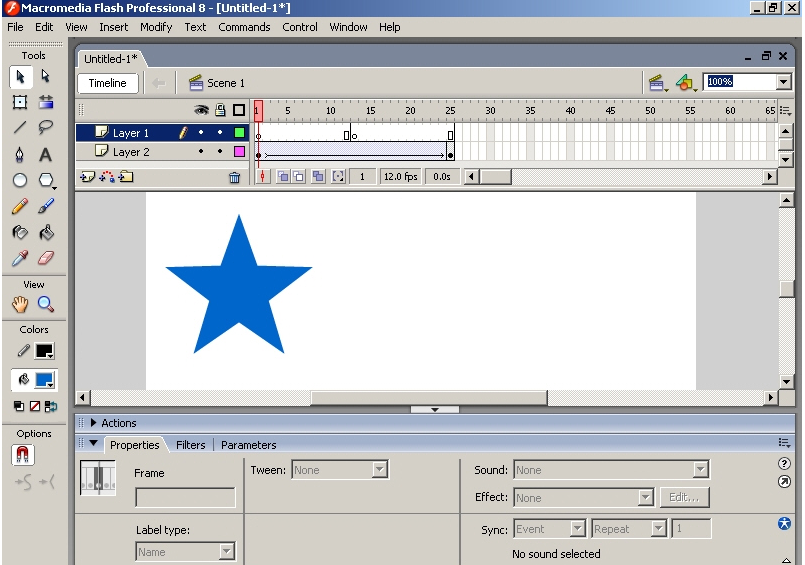Select the Subselection (white arrow) tool
The width and height of the screenshot is (805, 565).
[x=46, y=76]
